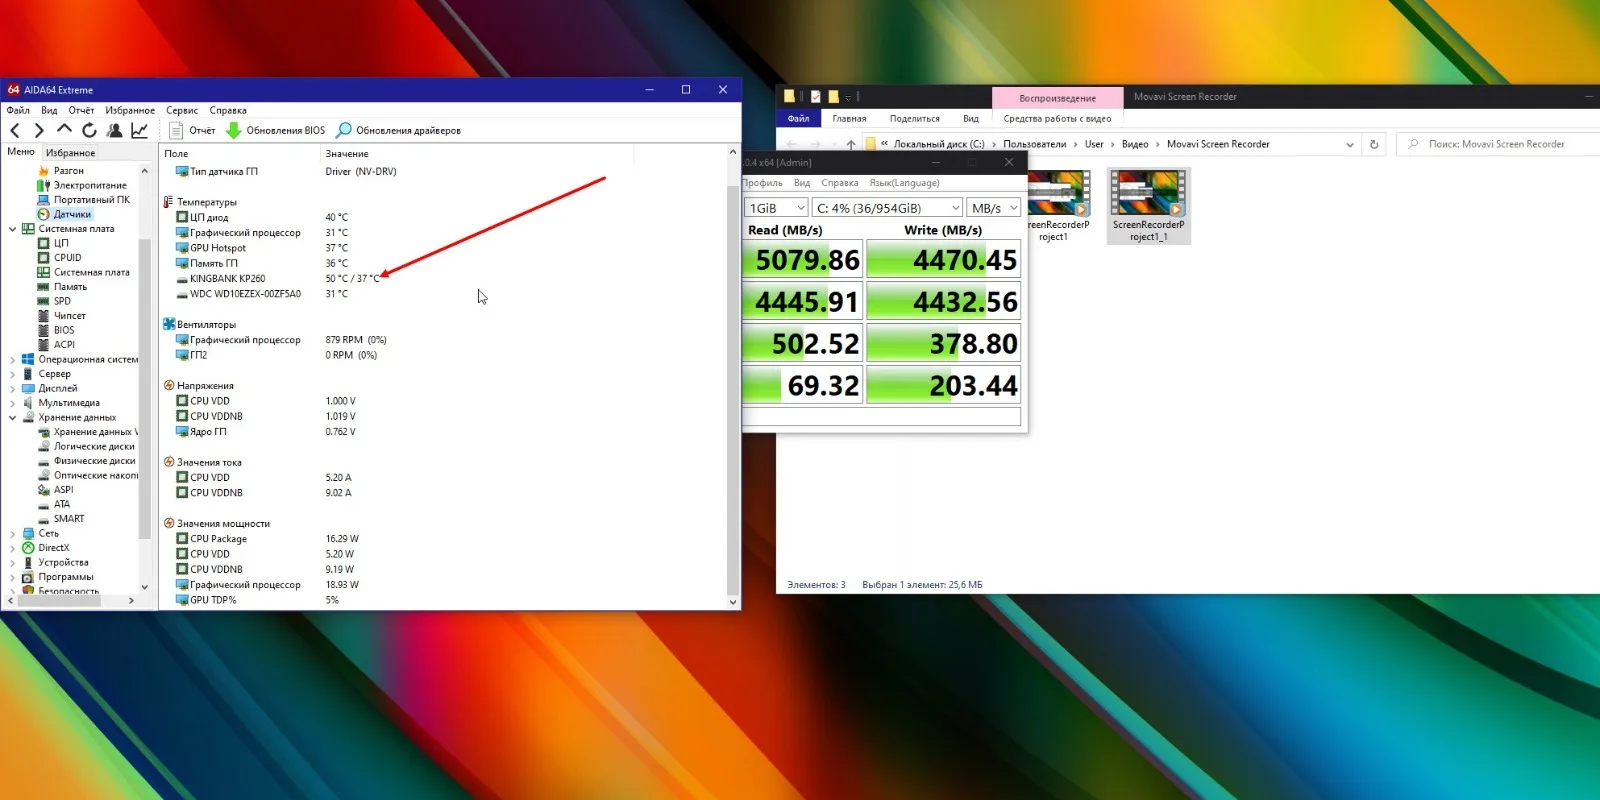Open the Сервис menu in AIDA64
This screenshot has width=1600, height=800.
pos(182,110)
